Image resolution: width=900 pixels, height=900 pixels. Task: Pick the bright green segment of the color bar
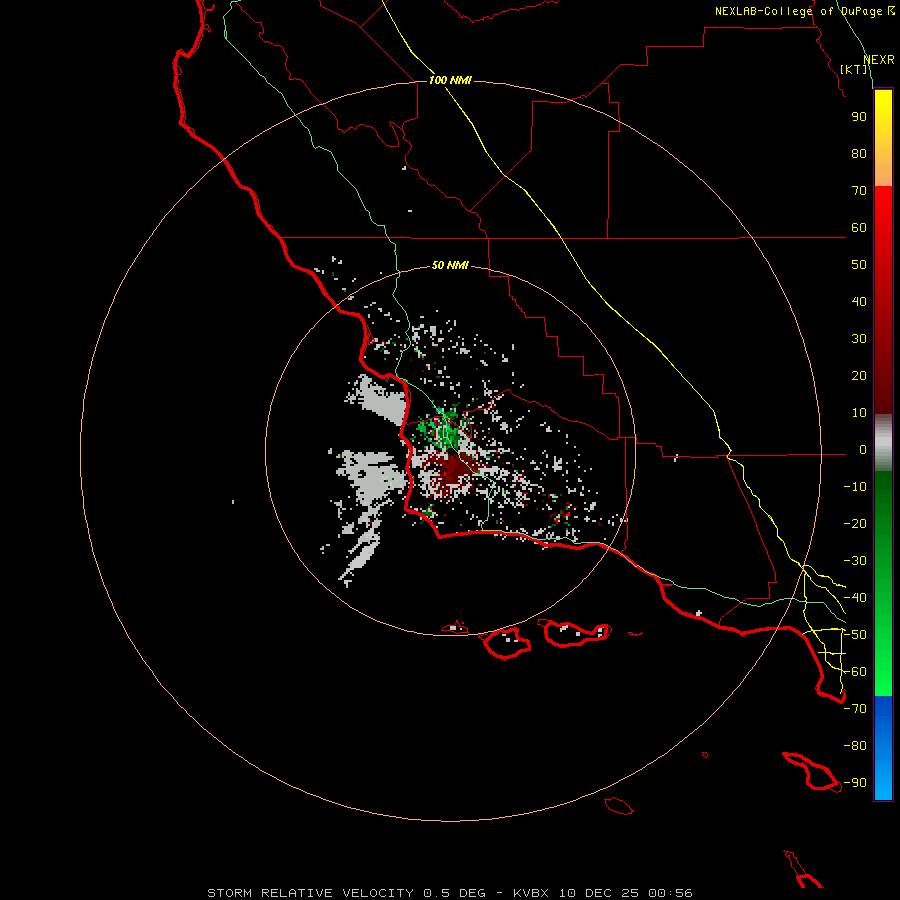[883, 660]
